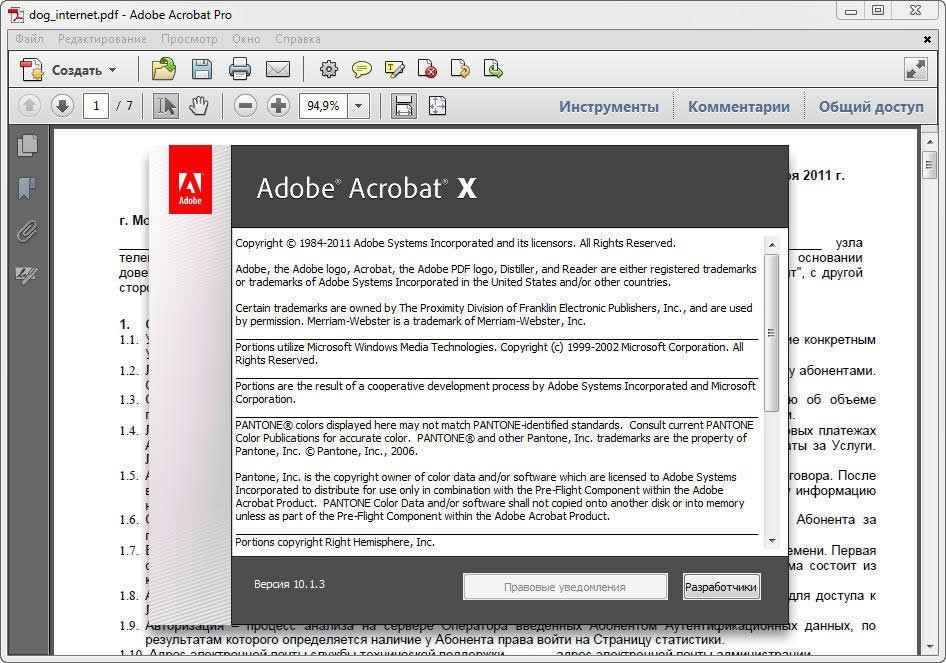Open the Attachments paperclip panel
The height and width of the screenshot is (663, 946).
[27, 231]
